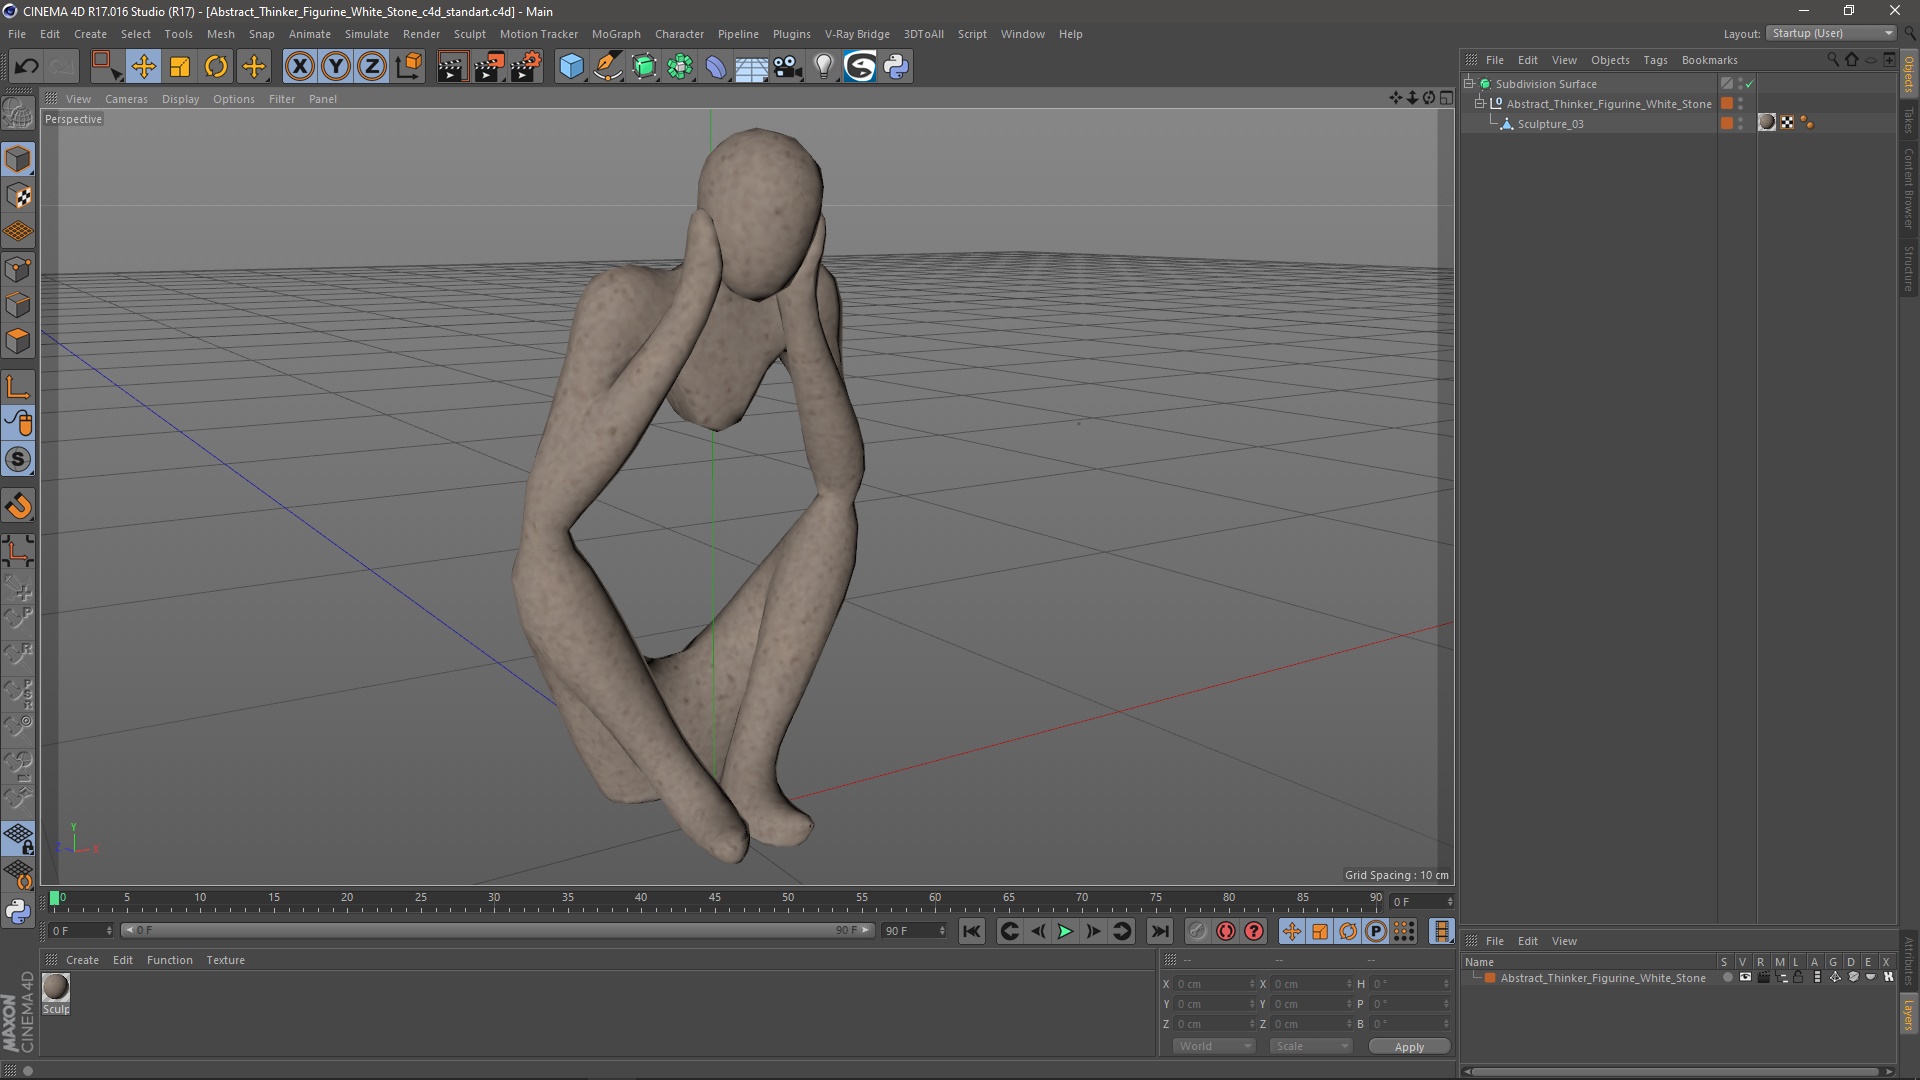Open the MoGraph menu

(x=616, y=34)
